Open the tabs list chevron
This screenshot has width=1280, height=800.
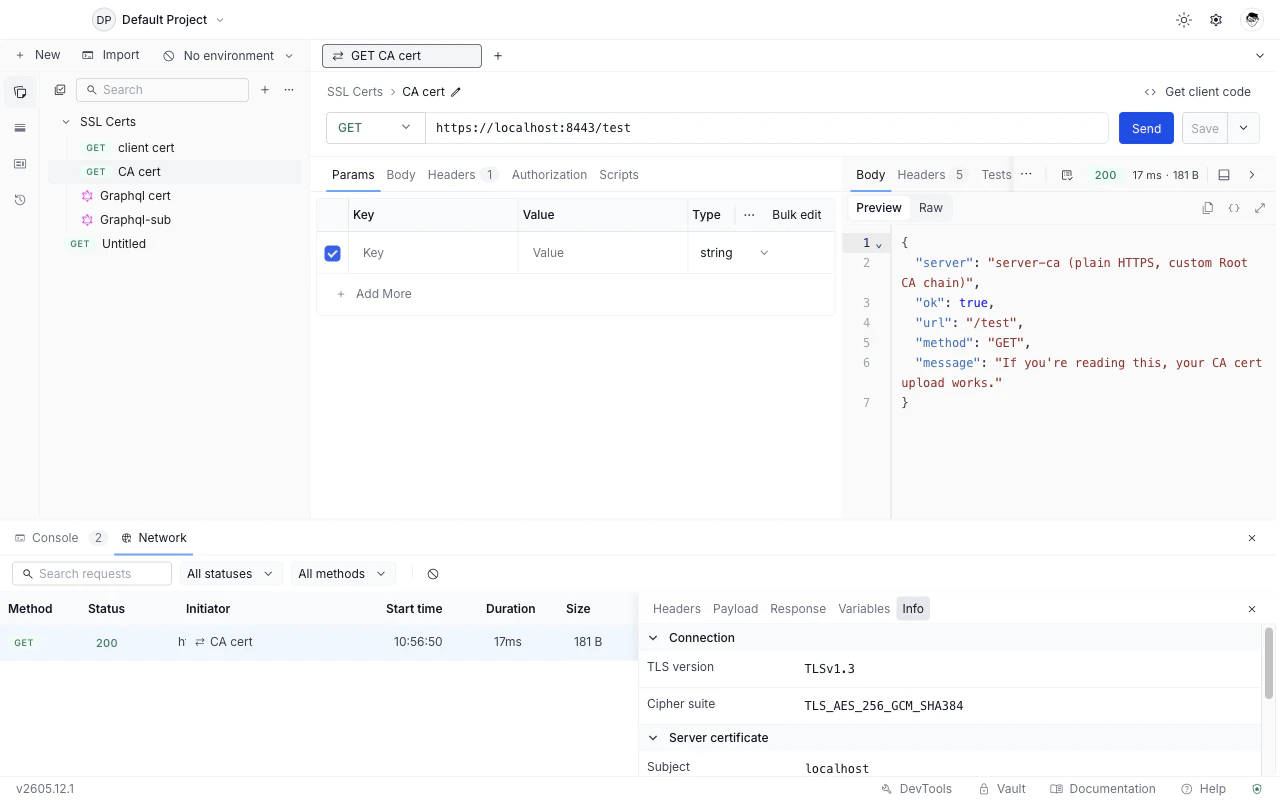[1260, 56]
